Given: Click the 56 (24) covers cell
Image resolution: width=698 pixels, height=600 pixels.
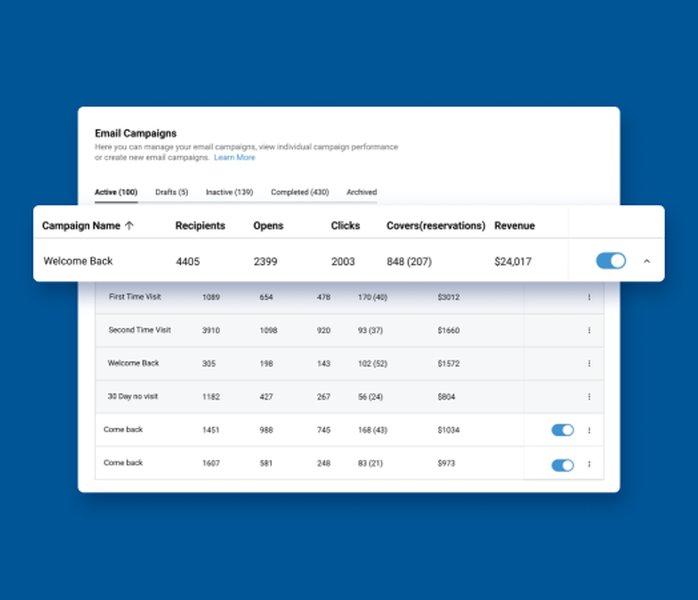Looking at the screenshot, I should (370, 397).
